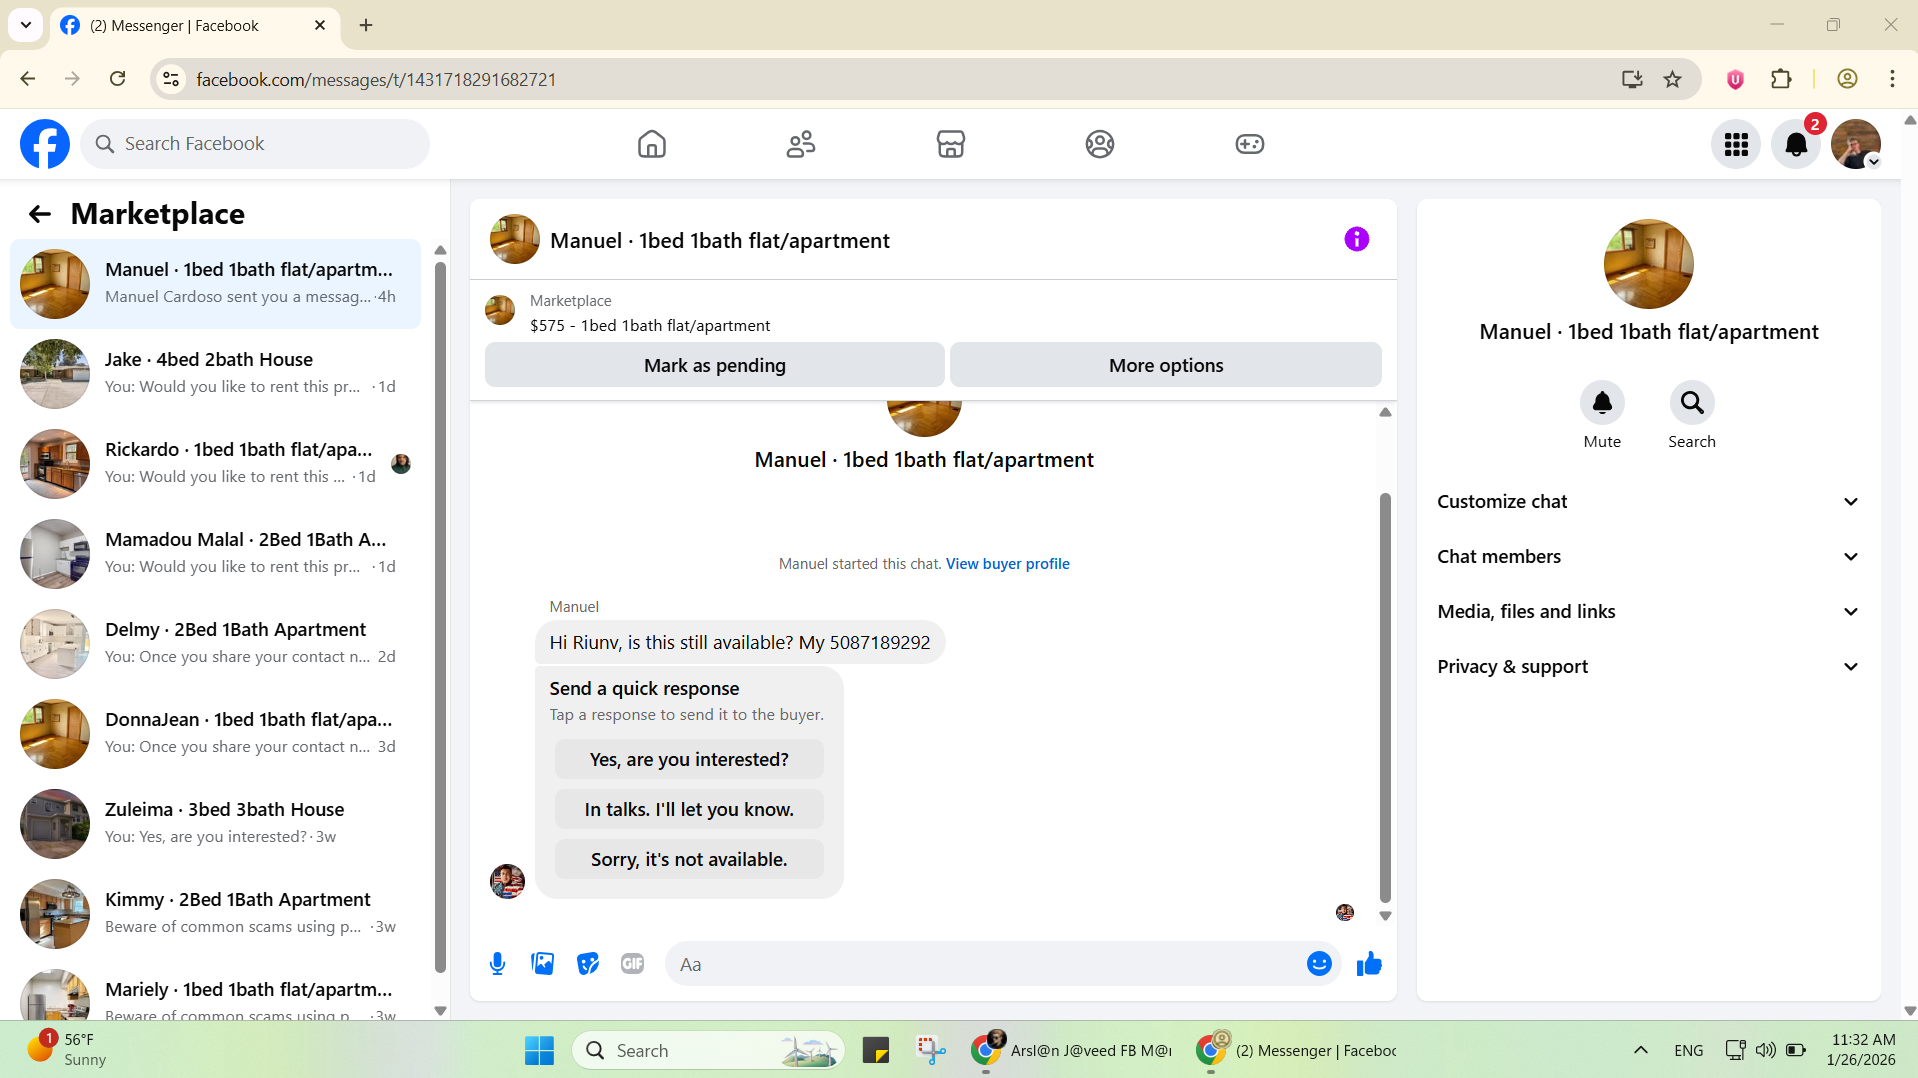Go to the Home feed icon
This screenshot has width=1918, height=1078.
coord(652,144)
